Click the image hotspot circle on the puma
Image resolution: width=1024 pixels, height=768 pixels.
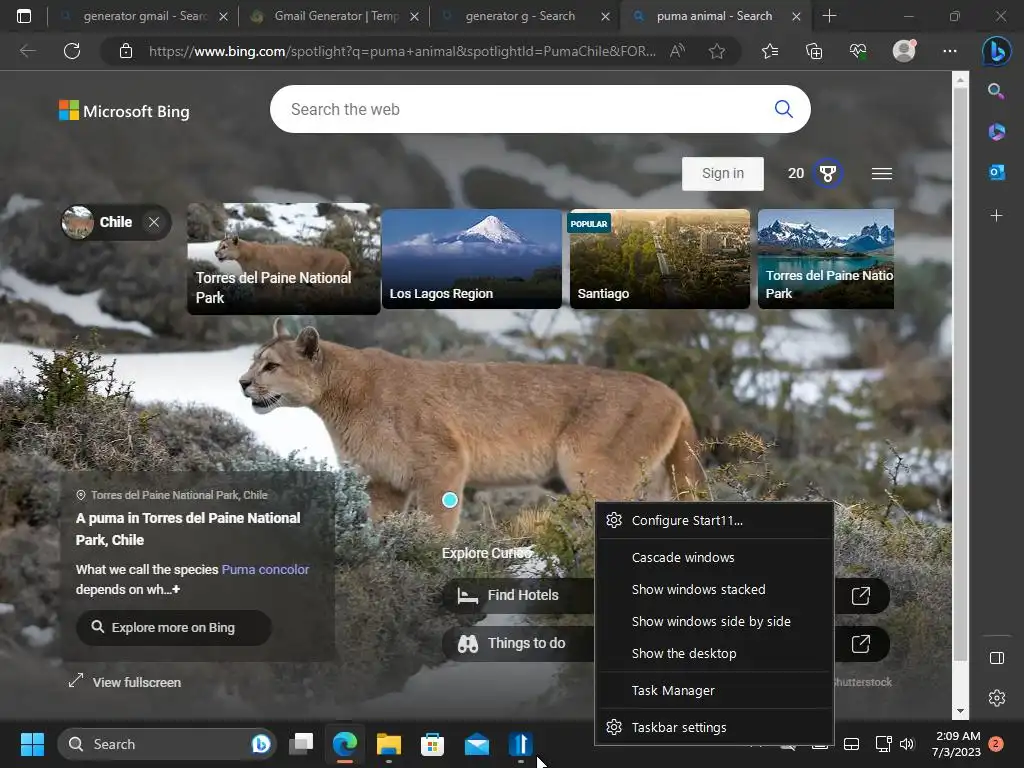click(x=449, y=500)
